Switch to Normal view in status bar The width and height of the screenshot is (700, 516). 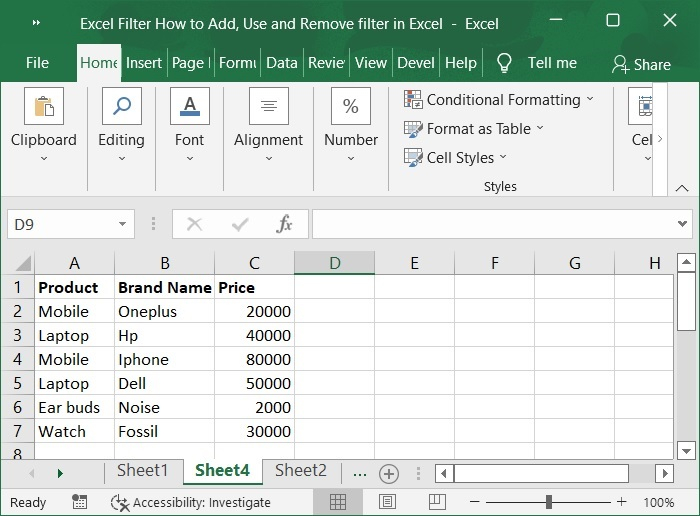coord(338,502)
